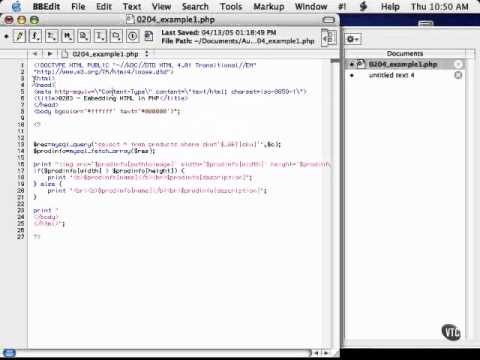Open the text options popup in toolbar
The image size is (480, 360).
(52, 36)
